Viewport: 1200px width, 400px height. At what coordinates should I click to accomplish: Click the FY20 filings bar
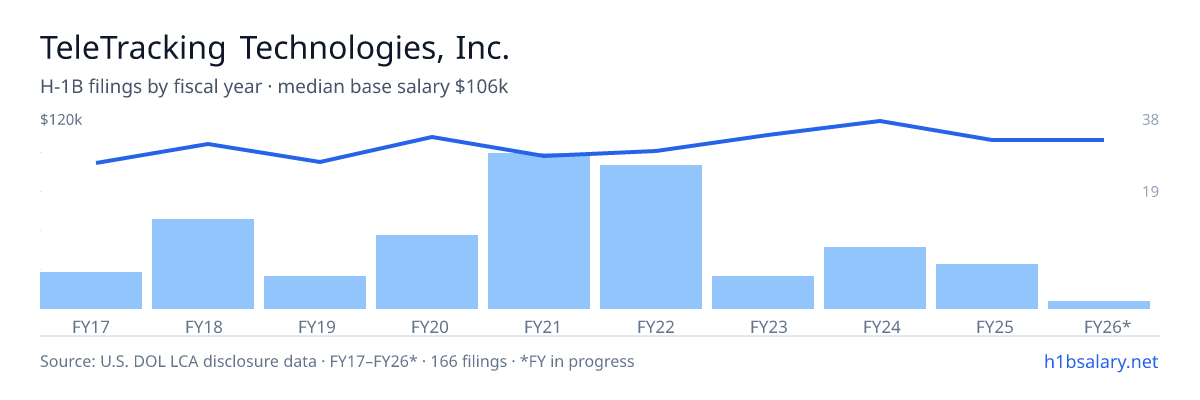coord(427,272)
